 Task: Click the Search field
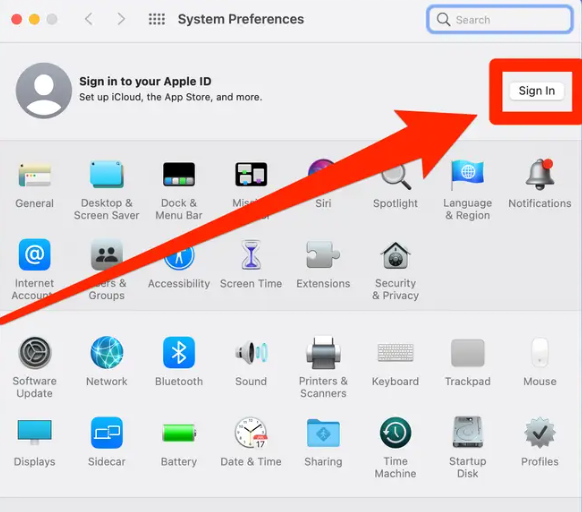coord(500,19)
